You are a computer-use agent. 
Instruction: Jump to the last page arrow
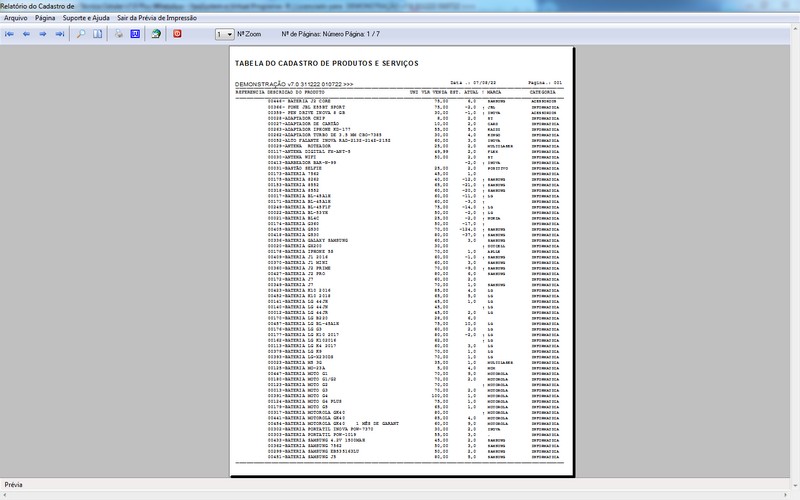[x=60, y=34]
